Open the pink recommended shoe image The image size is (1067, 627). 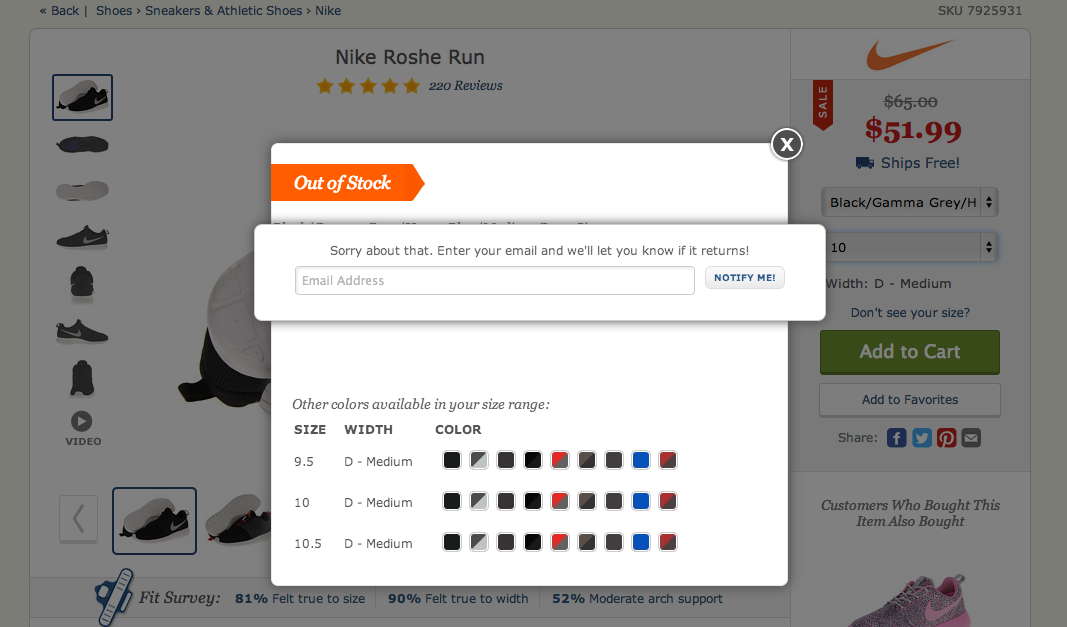(x=908, y=600)
